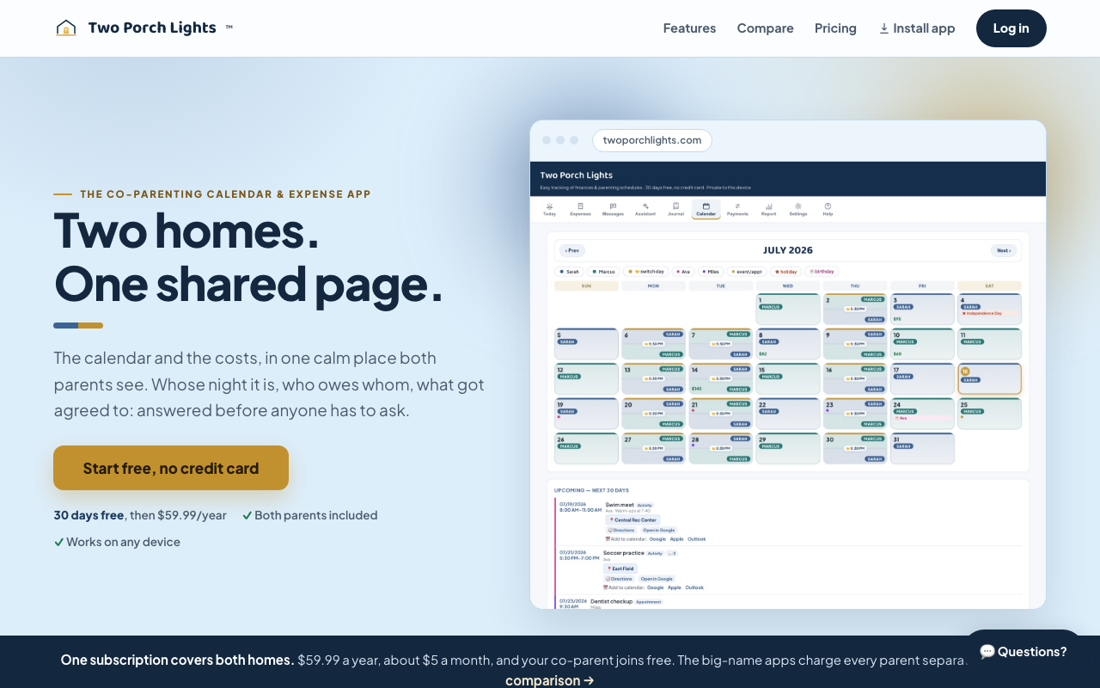Open the Assistant icon in app preview

(645, 206)
